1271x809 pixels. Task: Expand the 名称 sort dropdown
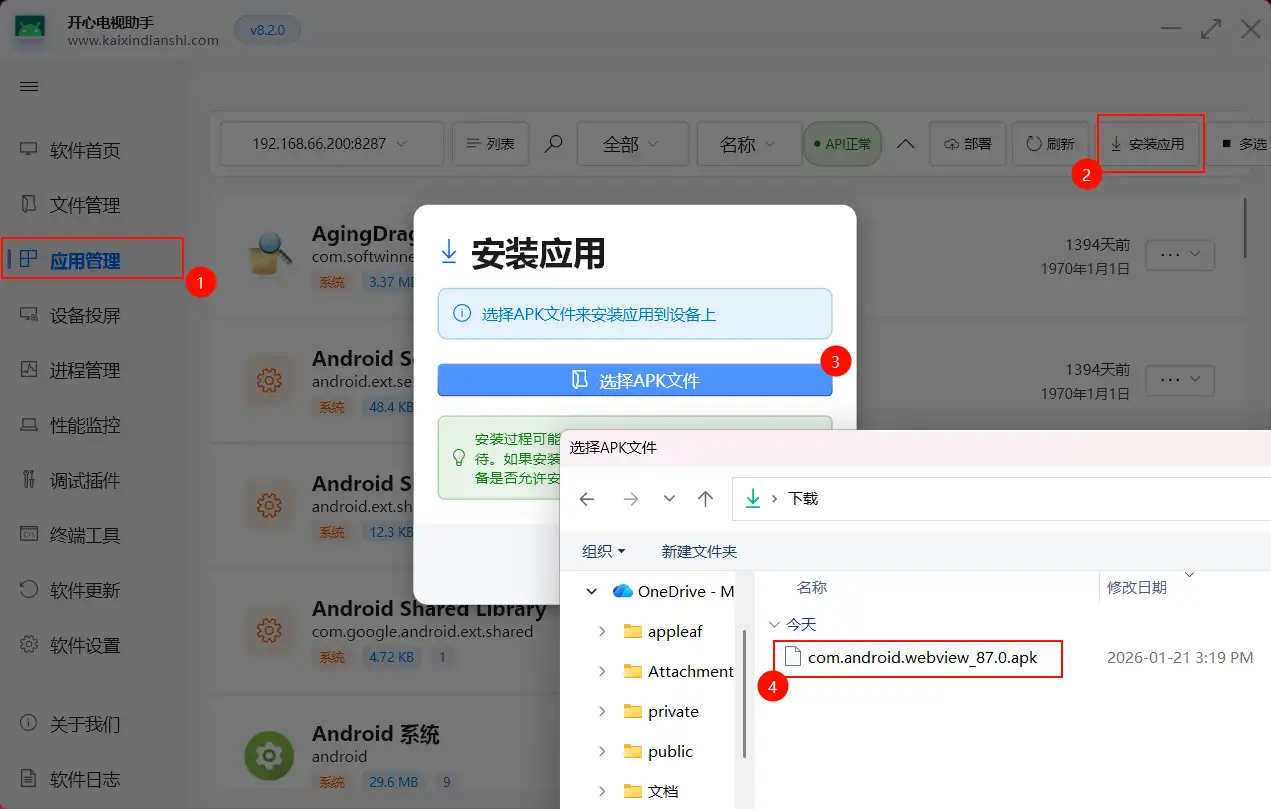(x=749, y=143)
